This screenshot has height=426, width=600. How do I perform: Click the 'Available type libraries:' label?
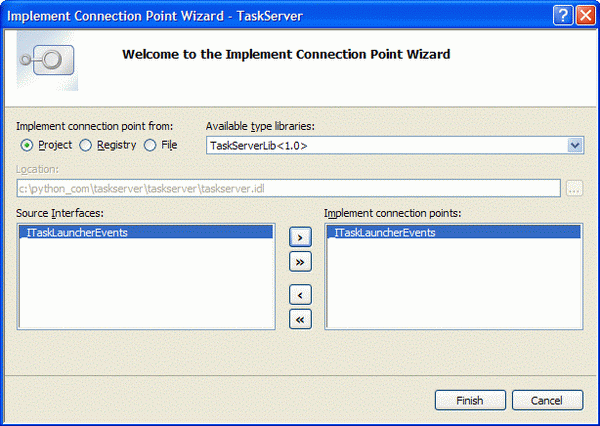260,126
